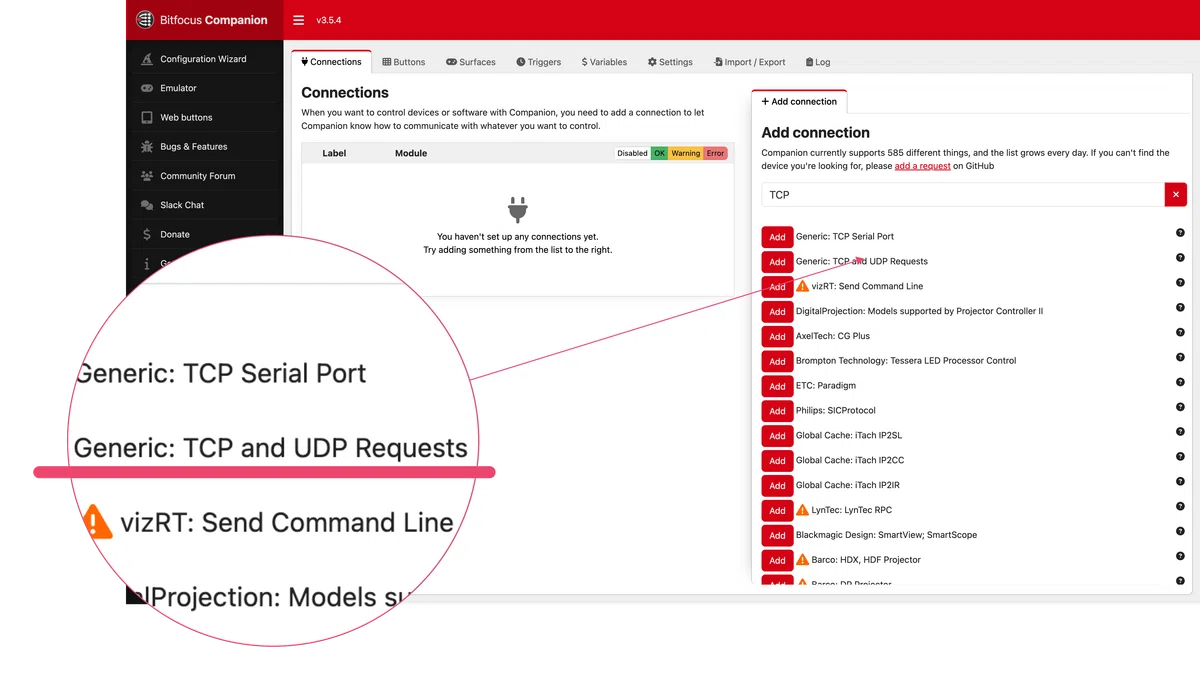The height and width of the screenshot is (680, 1200).
Task: Add the LynTec: LynTec RPC connection
Action: [777, 510]
